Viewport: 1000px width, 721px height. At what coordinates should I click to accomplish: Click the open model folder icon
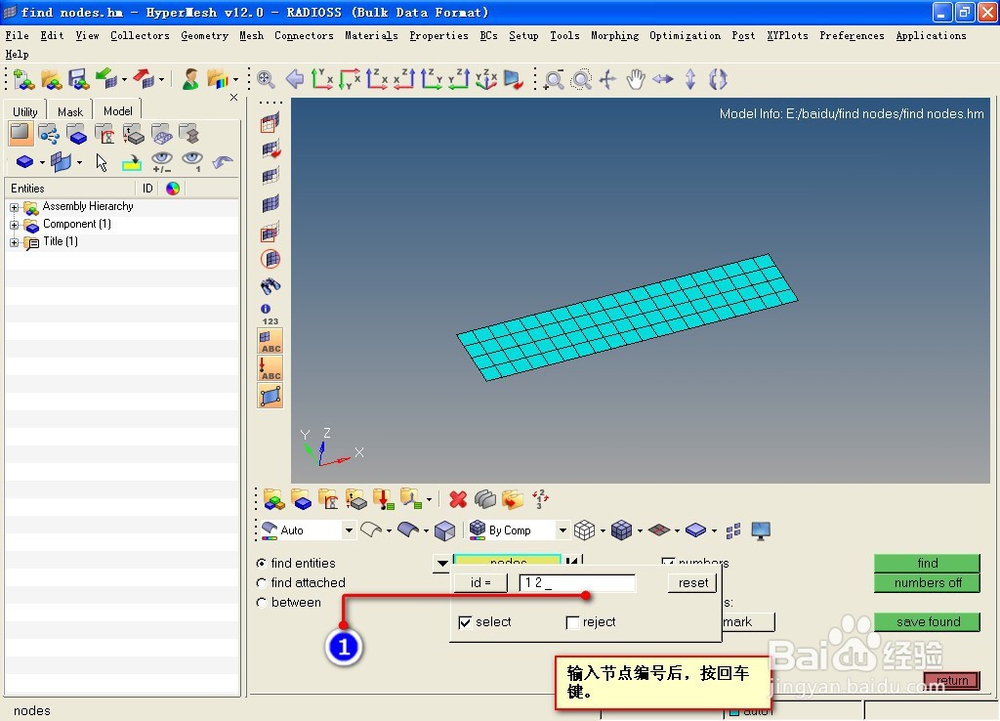[x=52, y=80]
